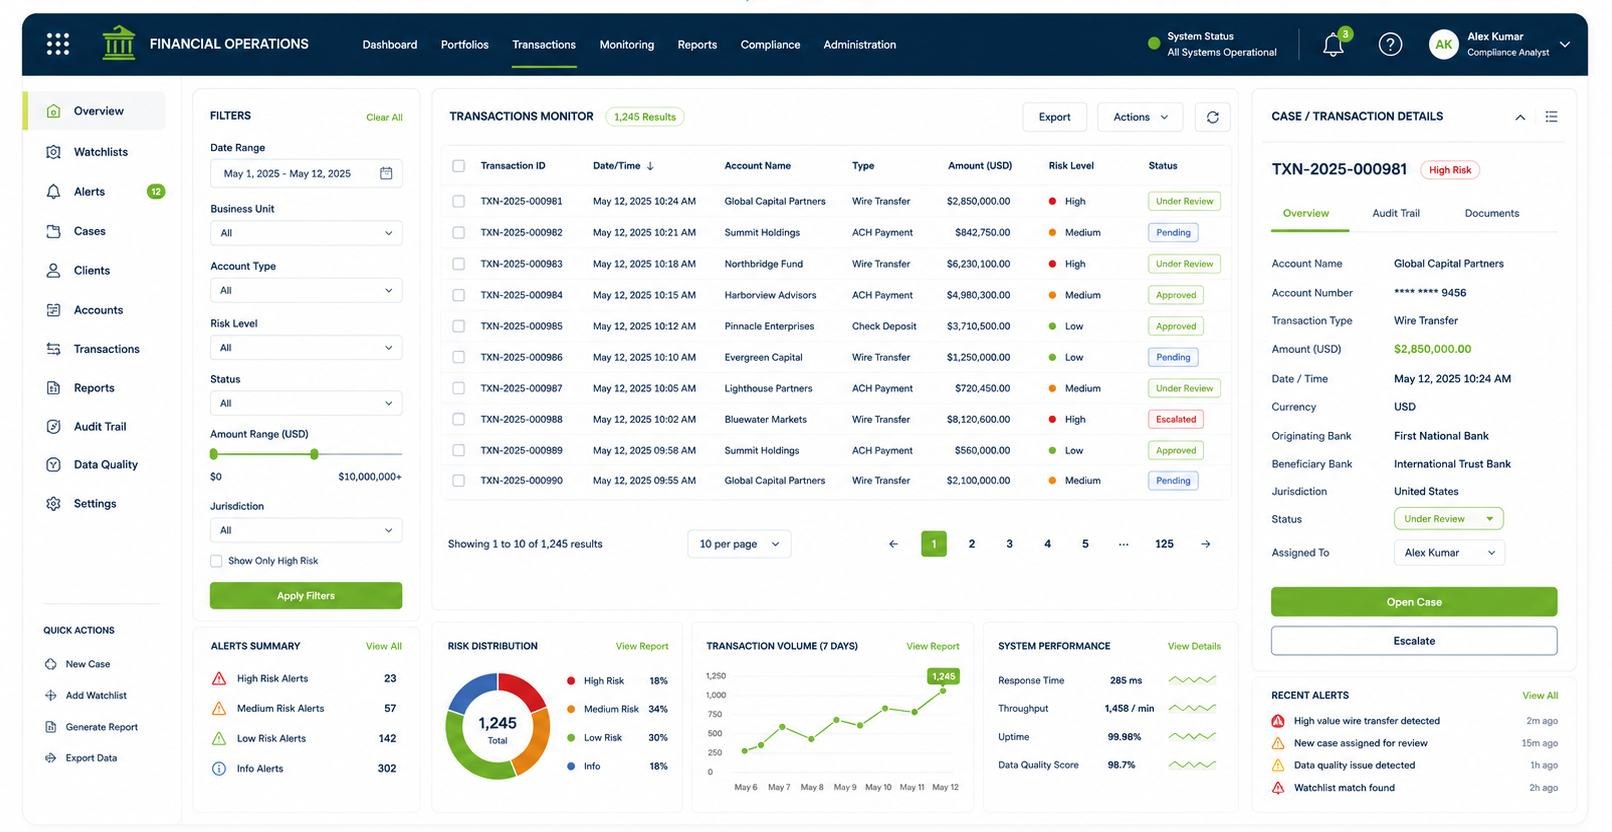Open the Actions dropdown menu
This screenshot has width=1612, height=832.
(1140, 117)
